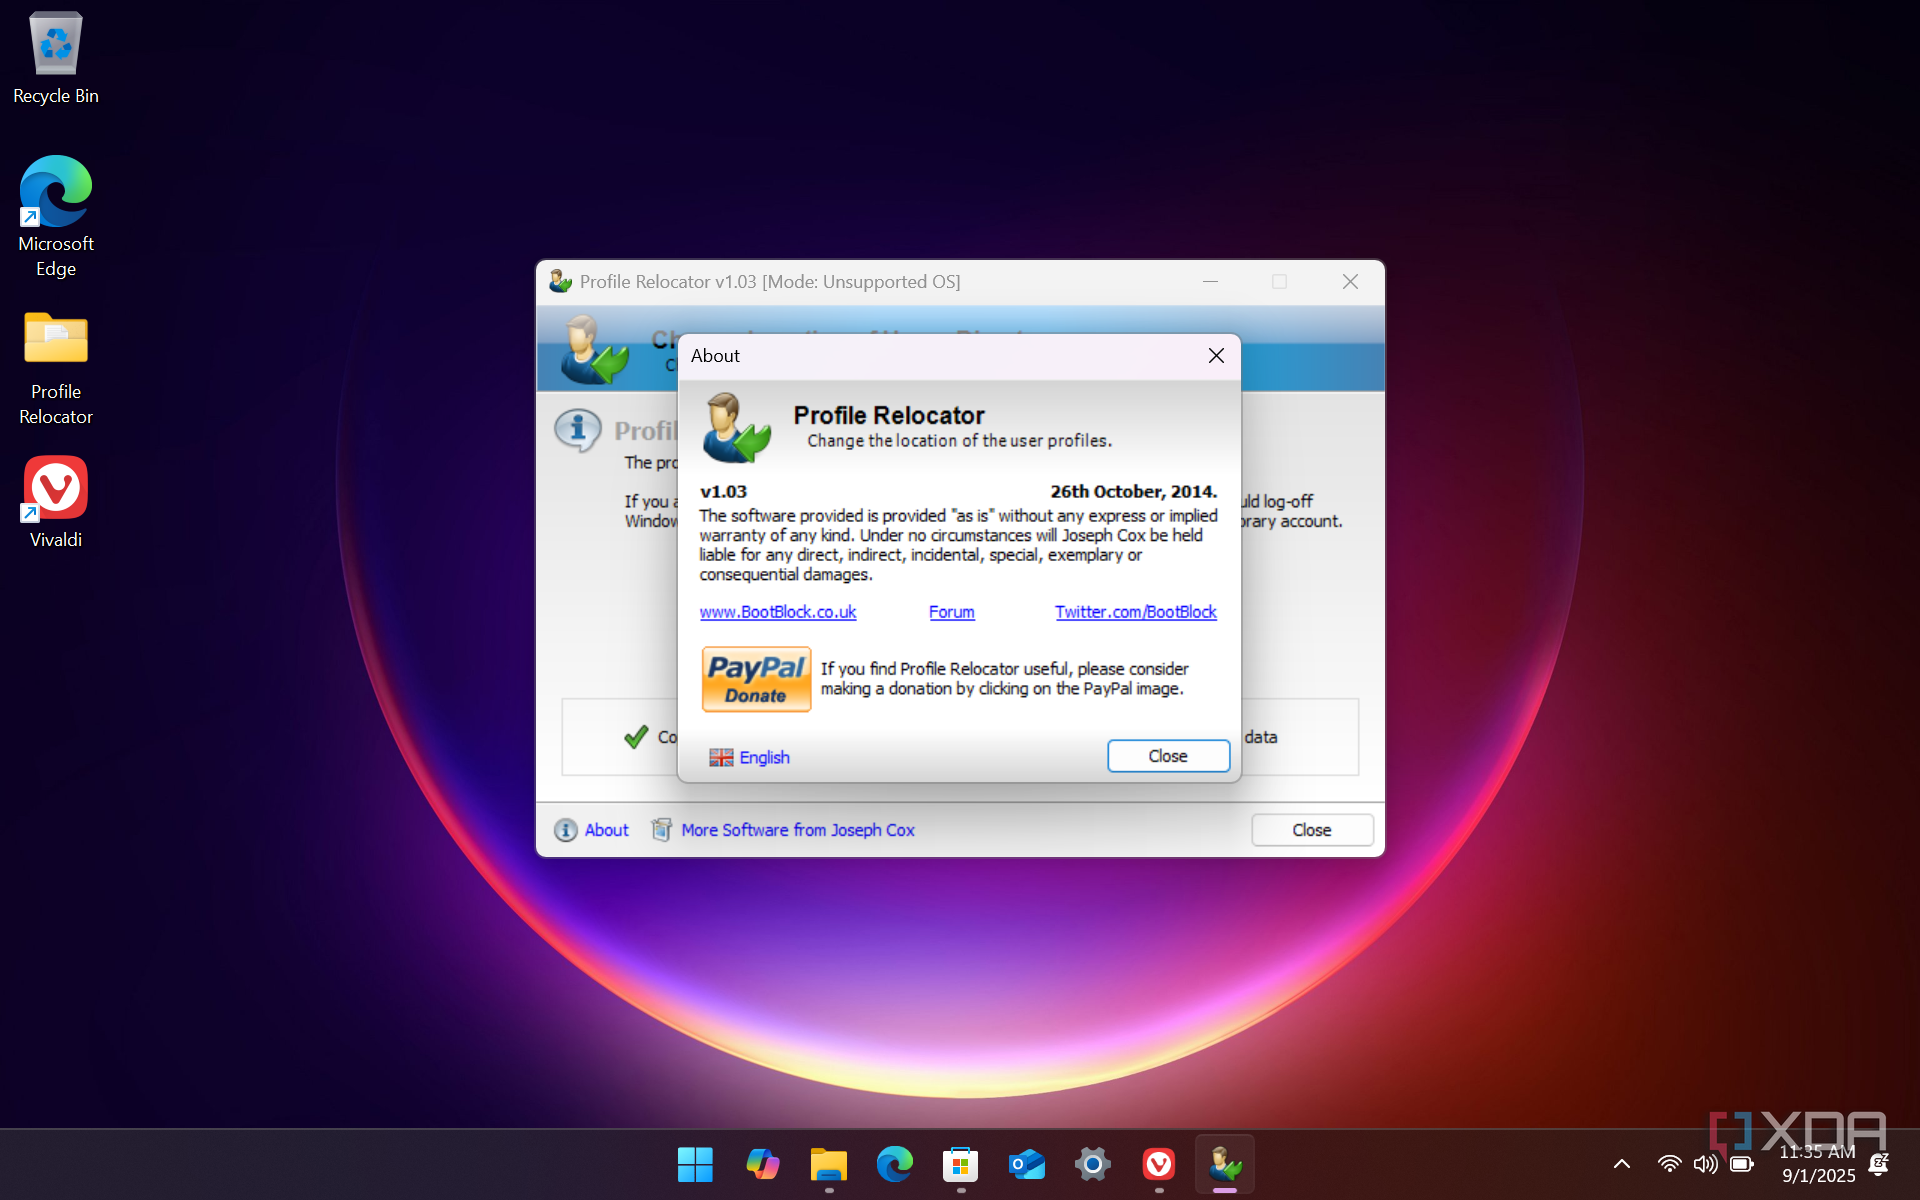Click the volume speaker tray icon

point(1705,1164)
